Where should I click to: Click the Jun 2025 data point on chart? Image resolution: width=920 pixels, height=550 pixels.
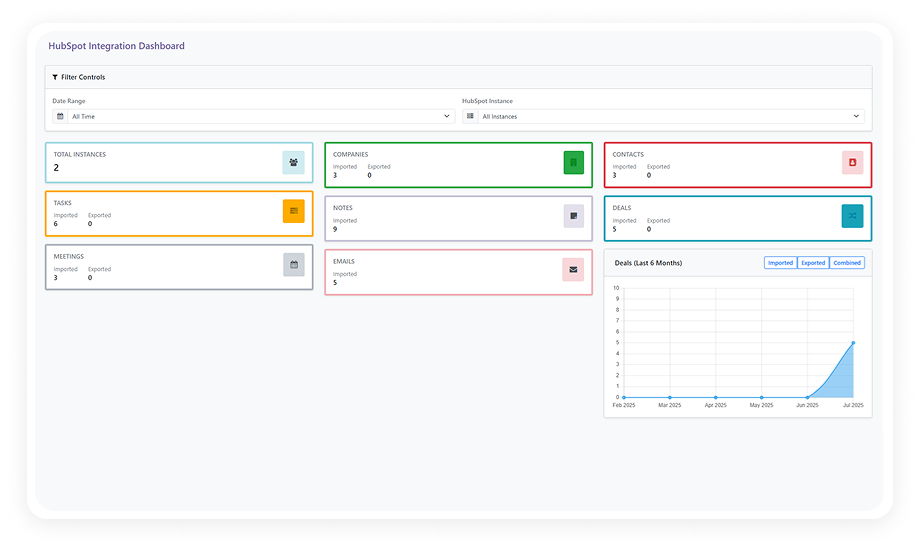click(807, 397)
